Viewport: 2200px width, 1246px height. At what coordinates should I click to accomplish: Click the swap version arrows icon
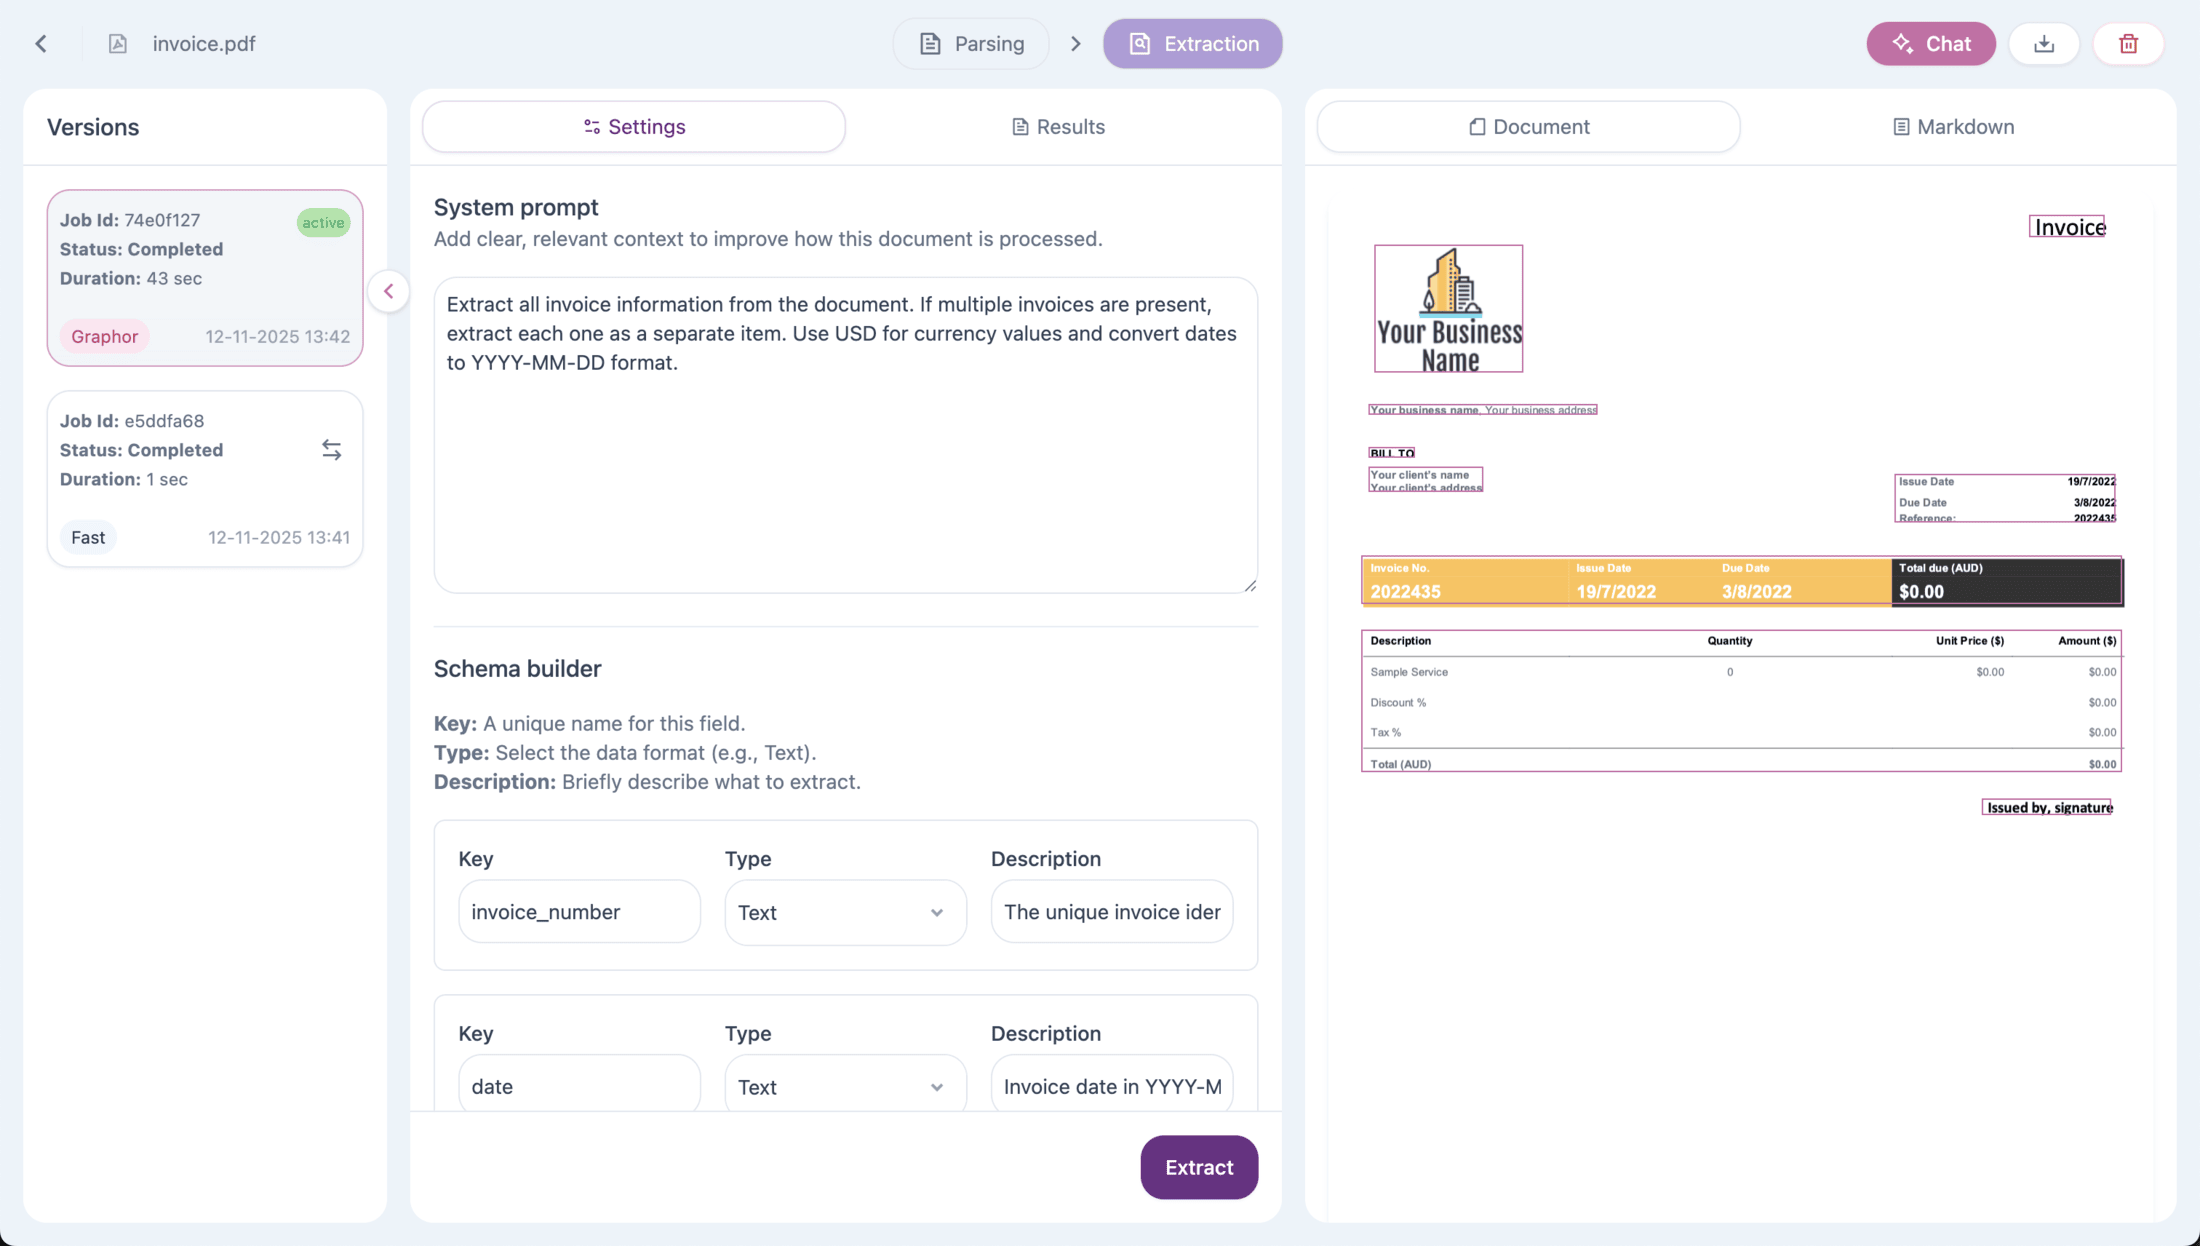pos(331,450)
